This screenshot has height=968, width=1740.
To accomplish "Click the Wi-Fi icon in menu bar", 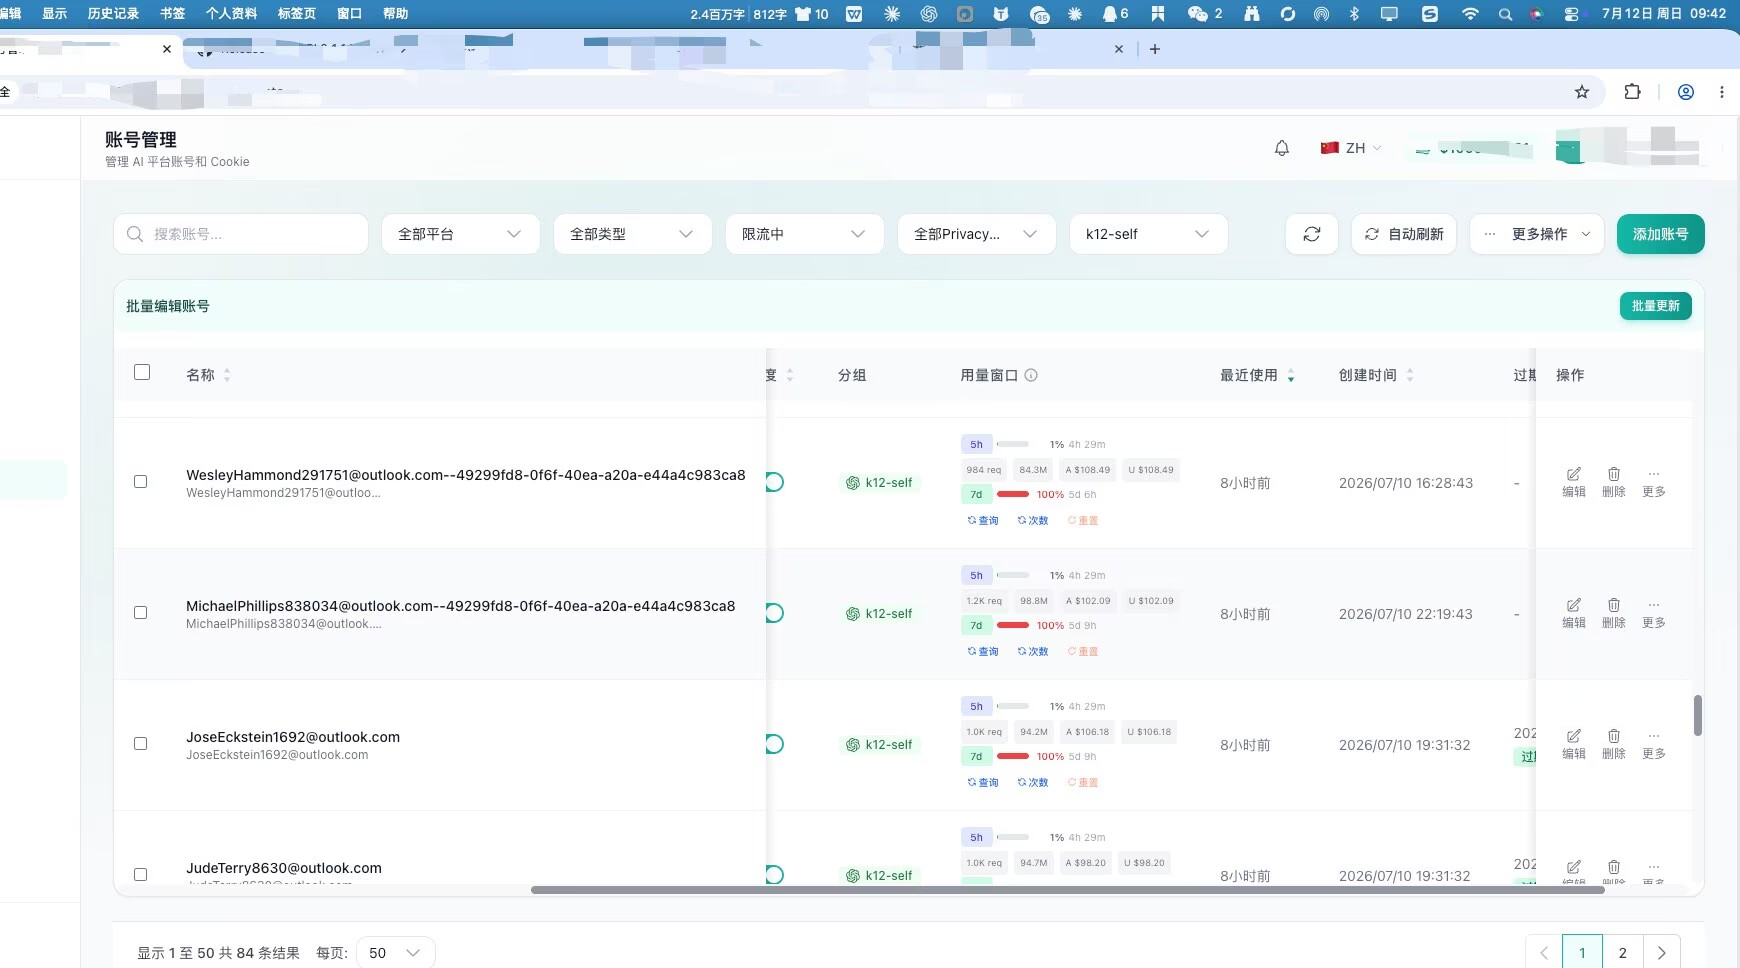I will tap(1470, 14).
